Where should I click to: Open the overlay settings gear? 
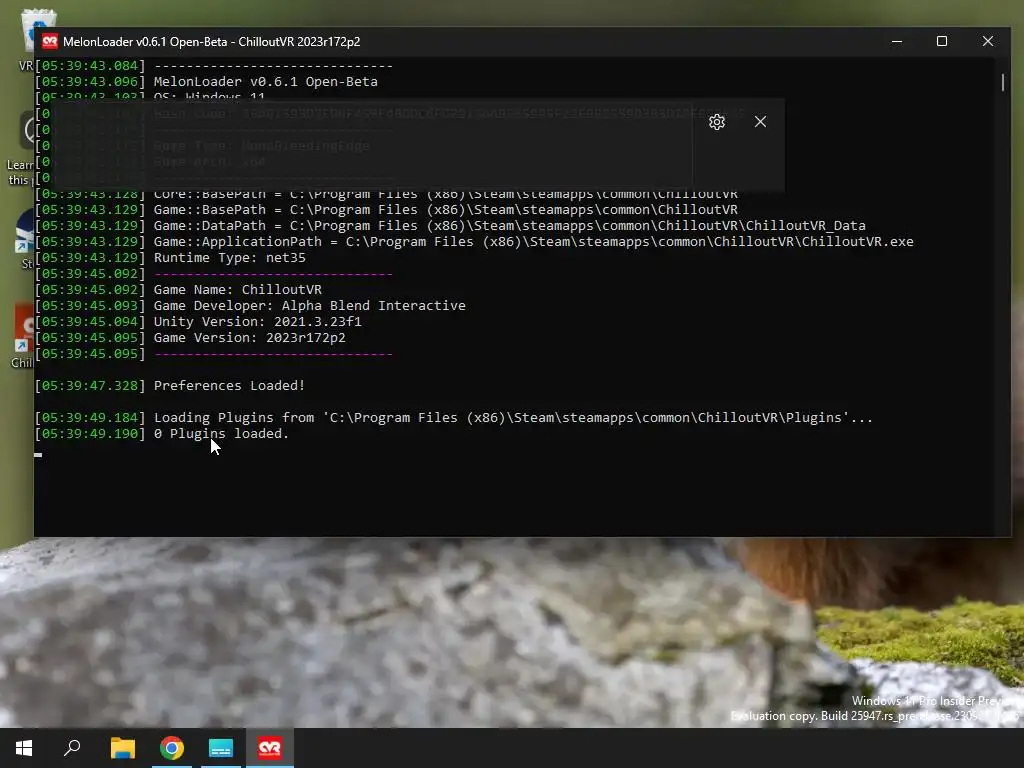(x=717, y=122)
